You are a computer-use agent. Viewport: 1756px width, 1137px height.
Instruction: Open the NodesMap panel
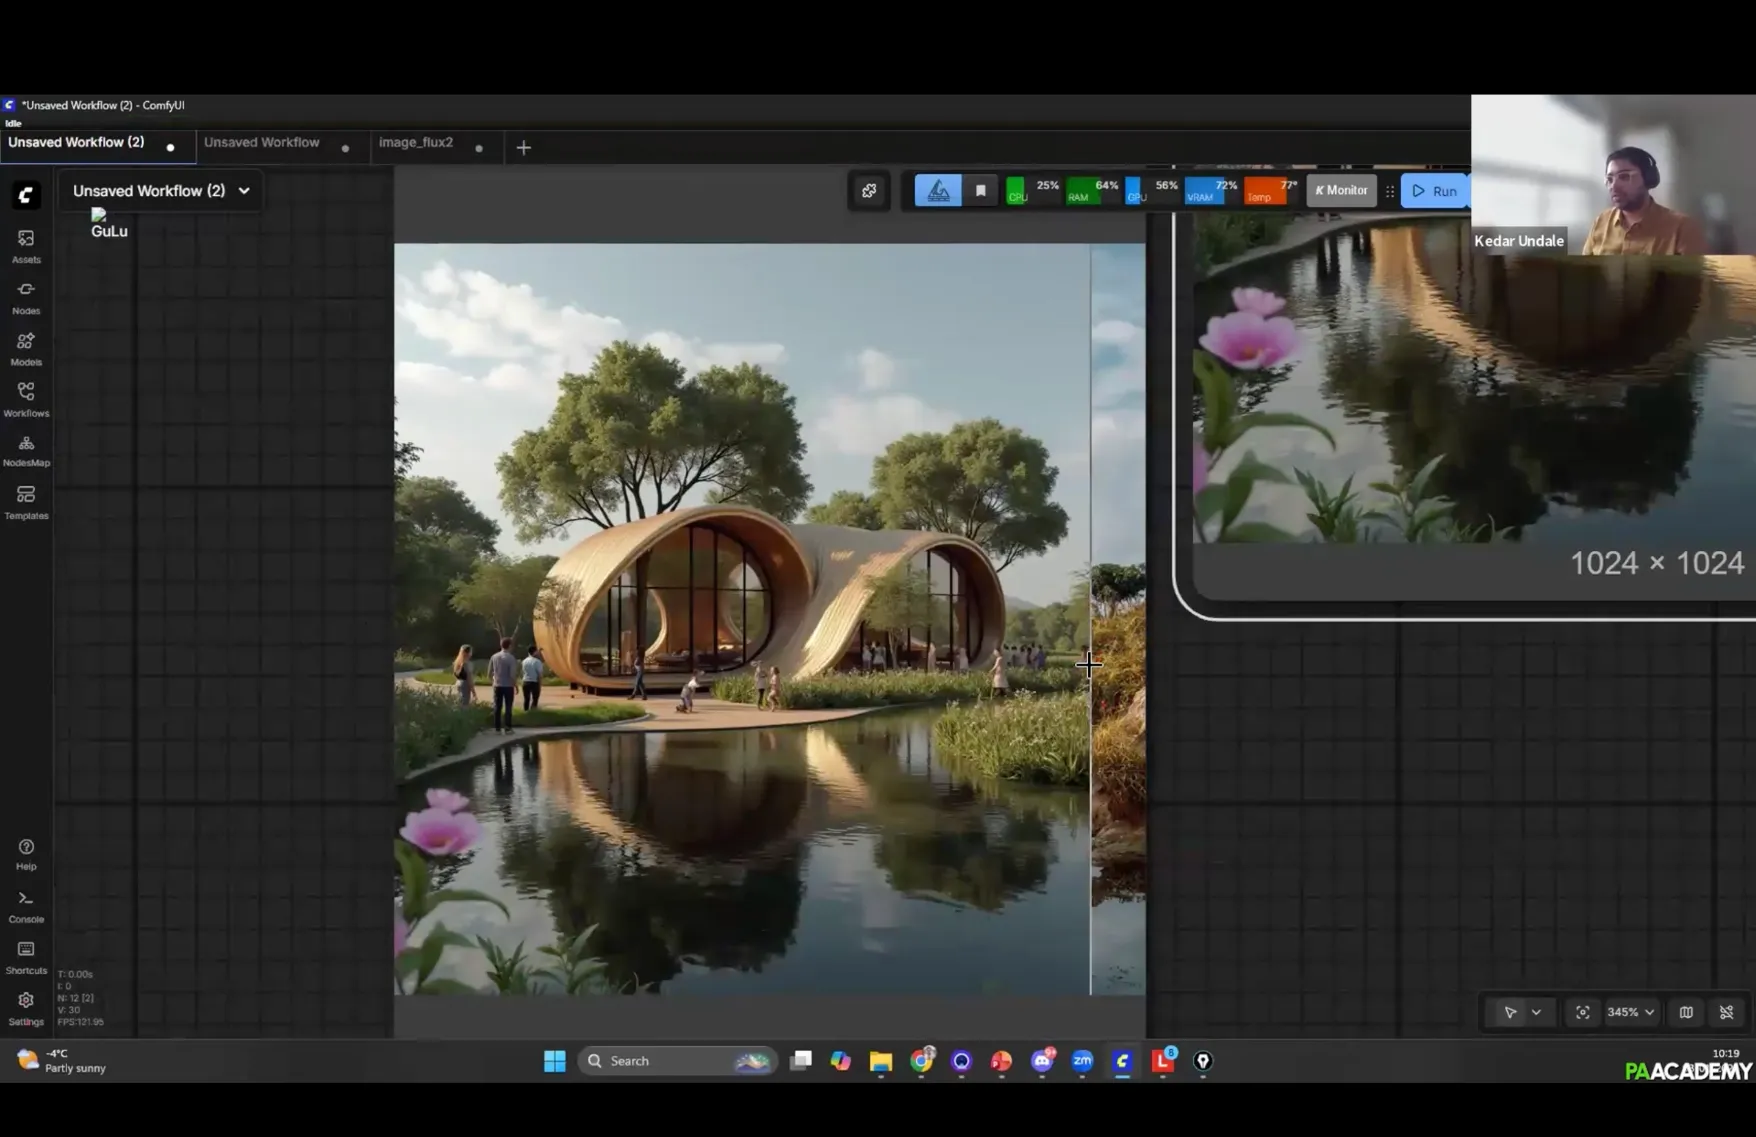point(26,449)
